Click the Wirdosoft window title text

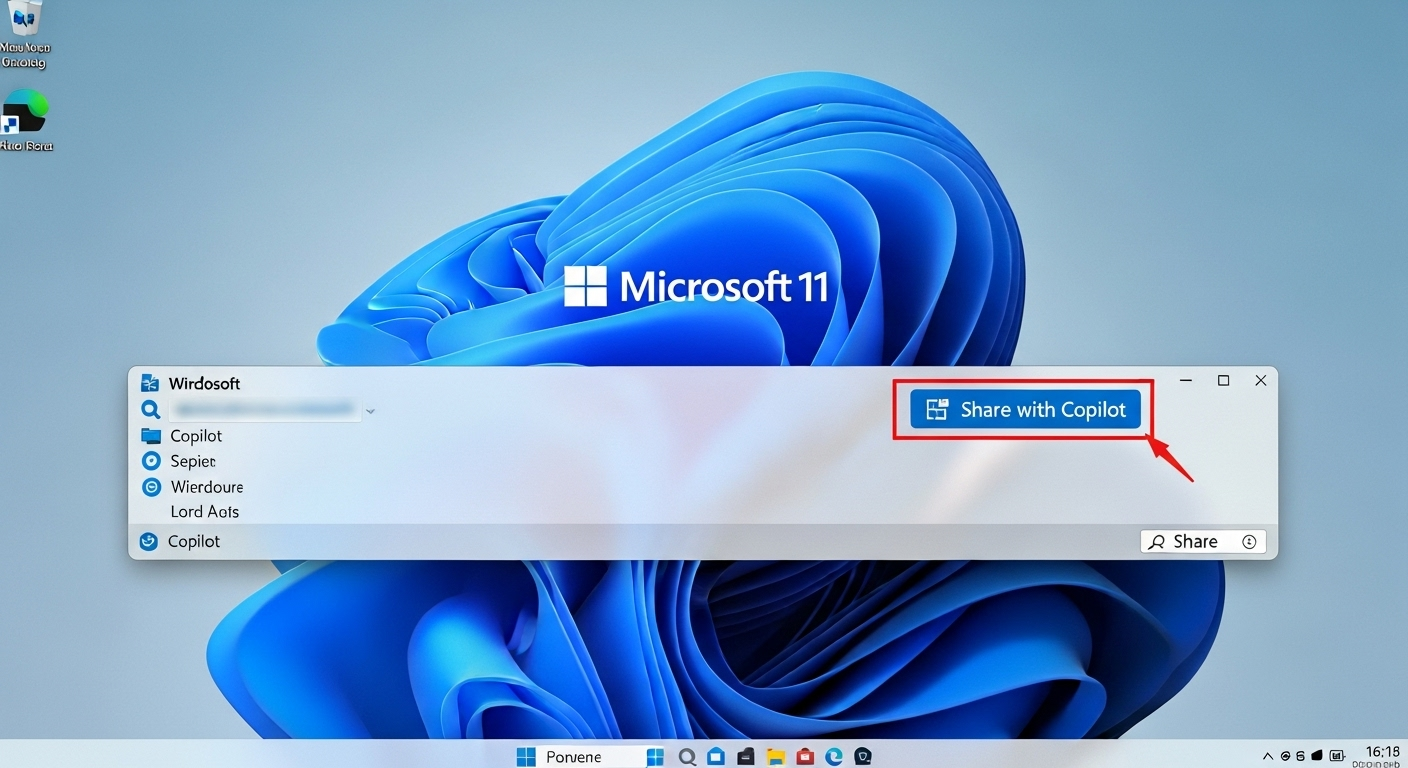point(204,383)
